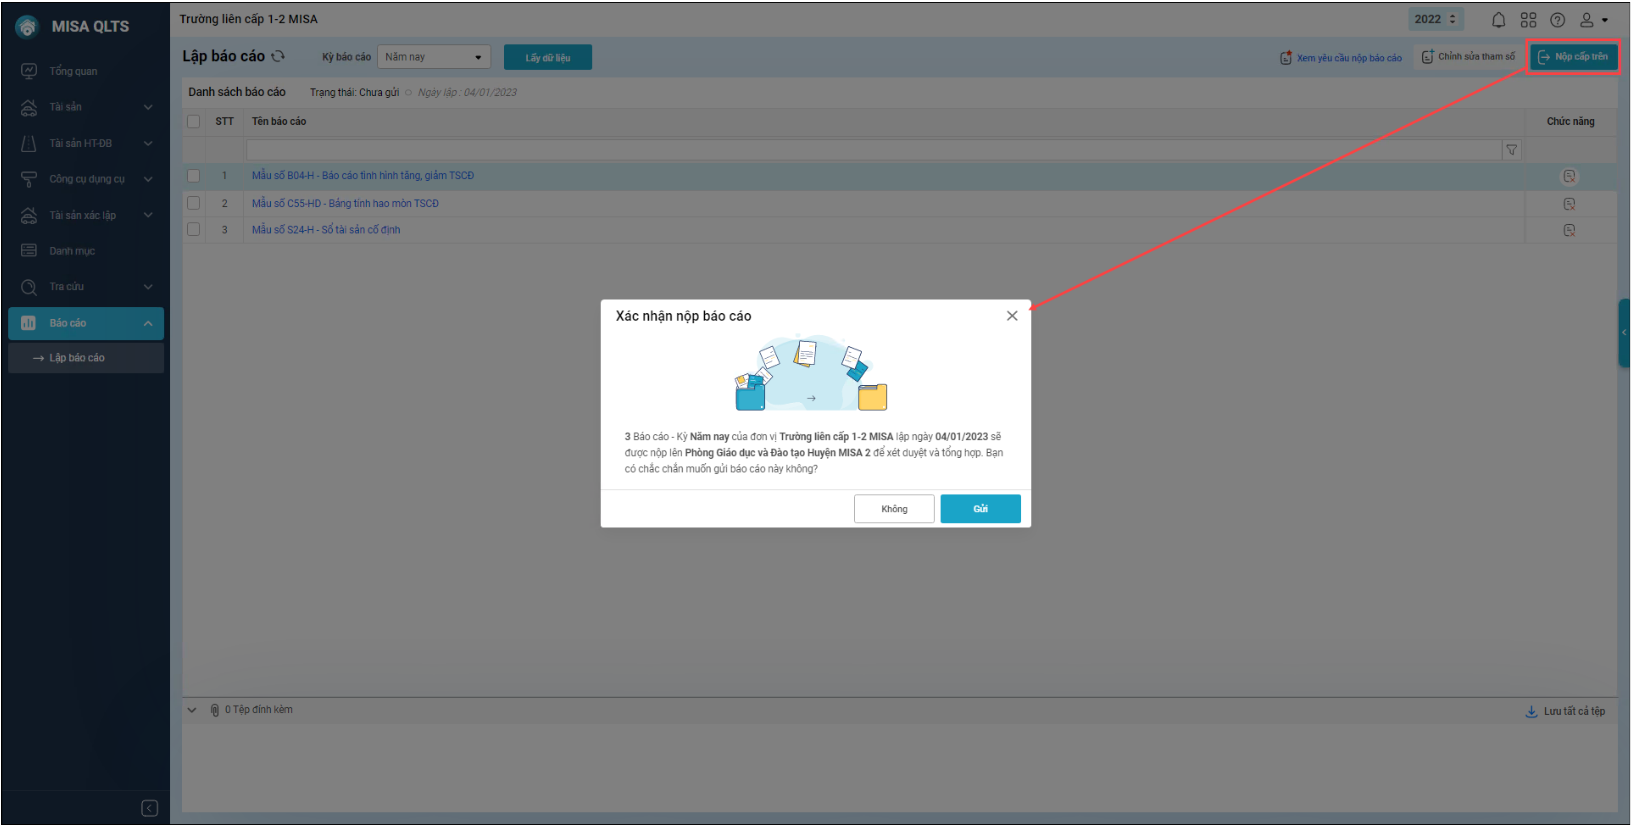1634x828 pixels.
Task: Close the Xác nhận nộp báo cáo dialog
Action: 1012,316
